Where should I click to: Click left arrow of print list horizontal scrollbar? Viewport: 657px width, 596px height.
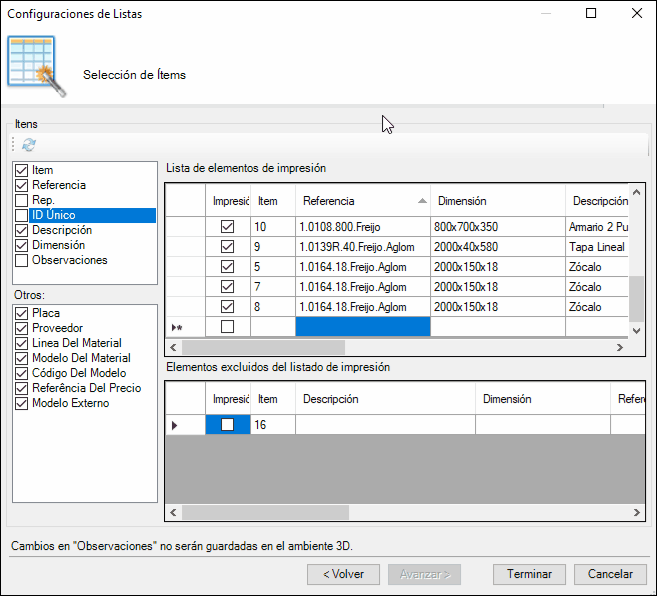[173, 347]
